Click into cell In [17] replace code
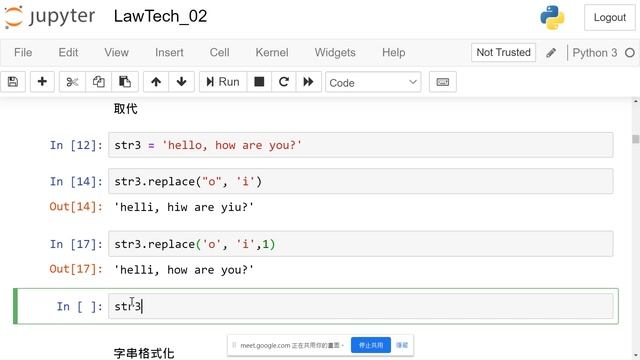The height and width of the screenshot is (360, 640). point(360,244)
